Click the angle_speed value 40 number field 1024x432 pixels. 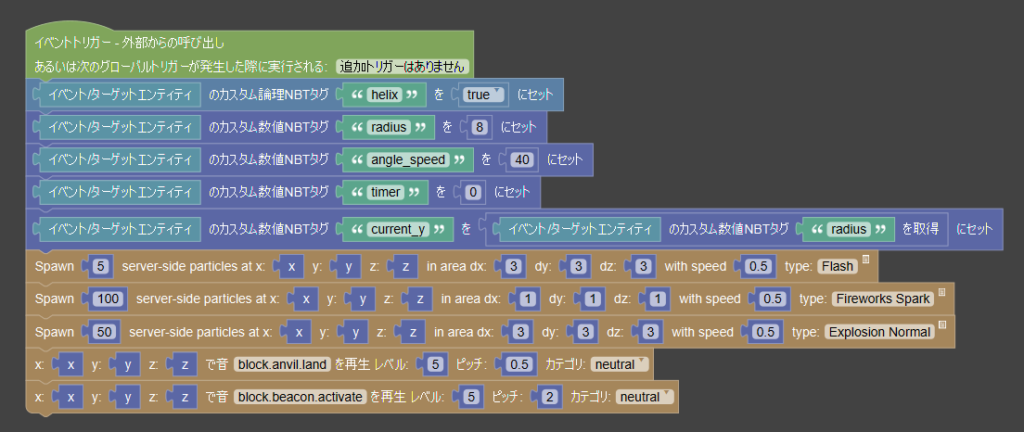(x=520, y=159)
